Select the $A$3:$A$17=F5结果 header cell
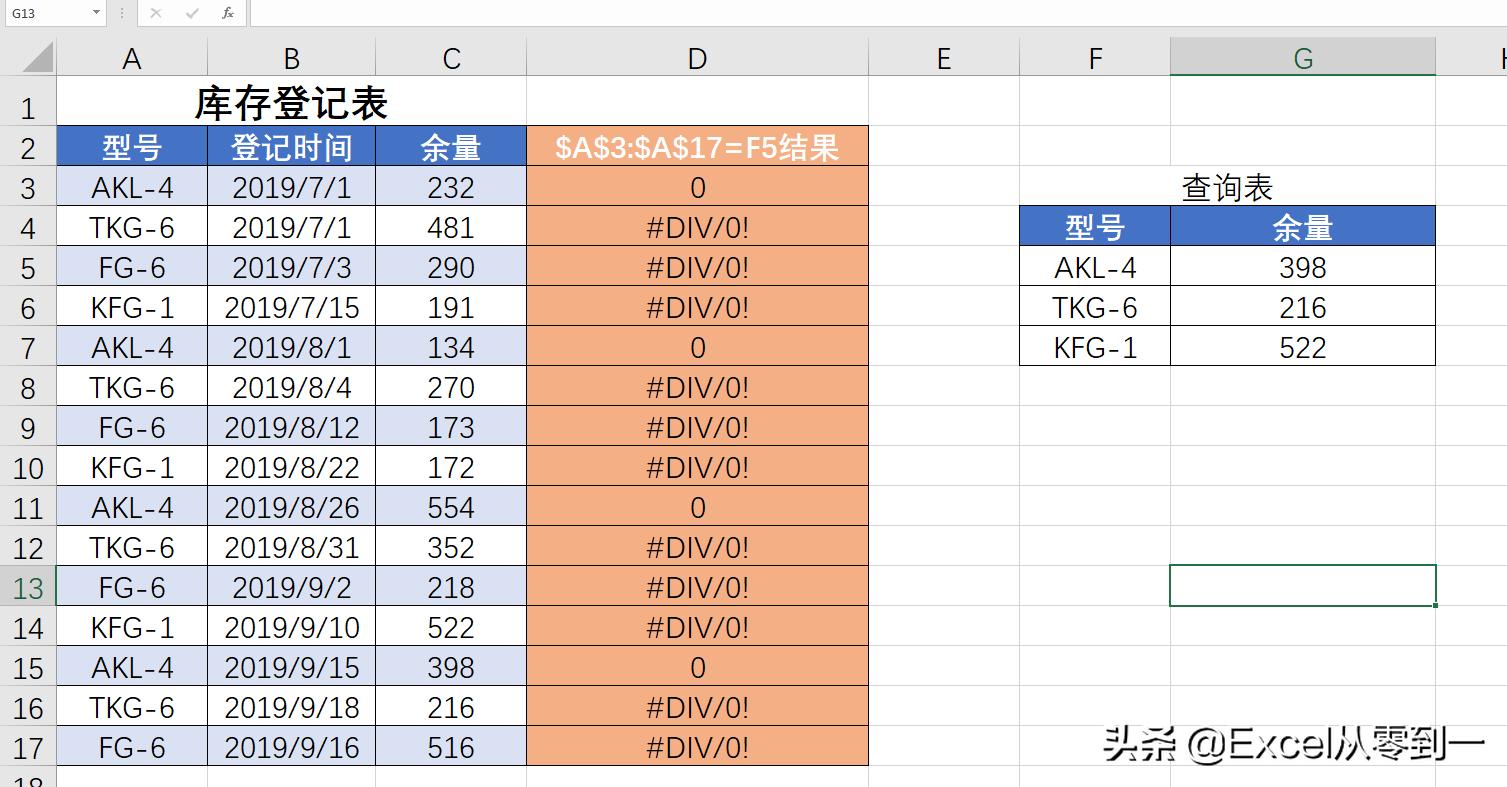The width and height of the screenshot is (1507, 787). 697,148
